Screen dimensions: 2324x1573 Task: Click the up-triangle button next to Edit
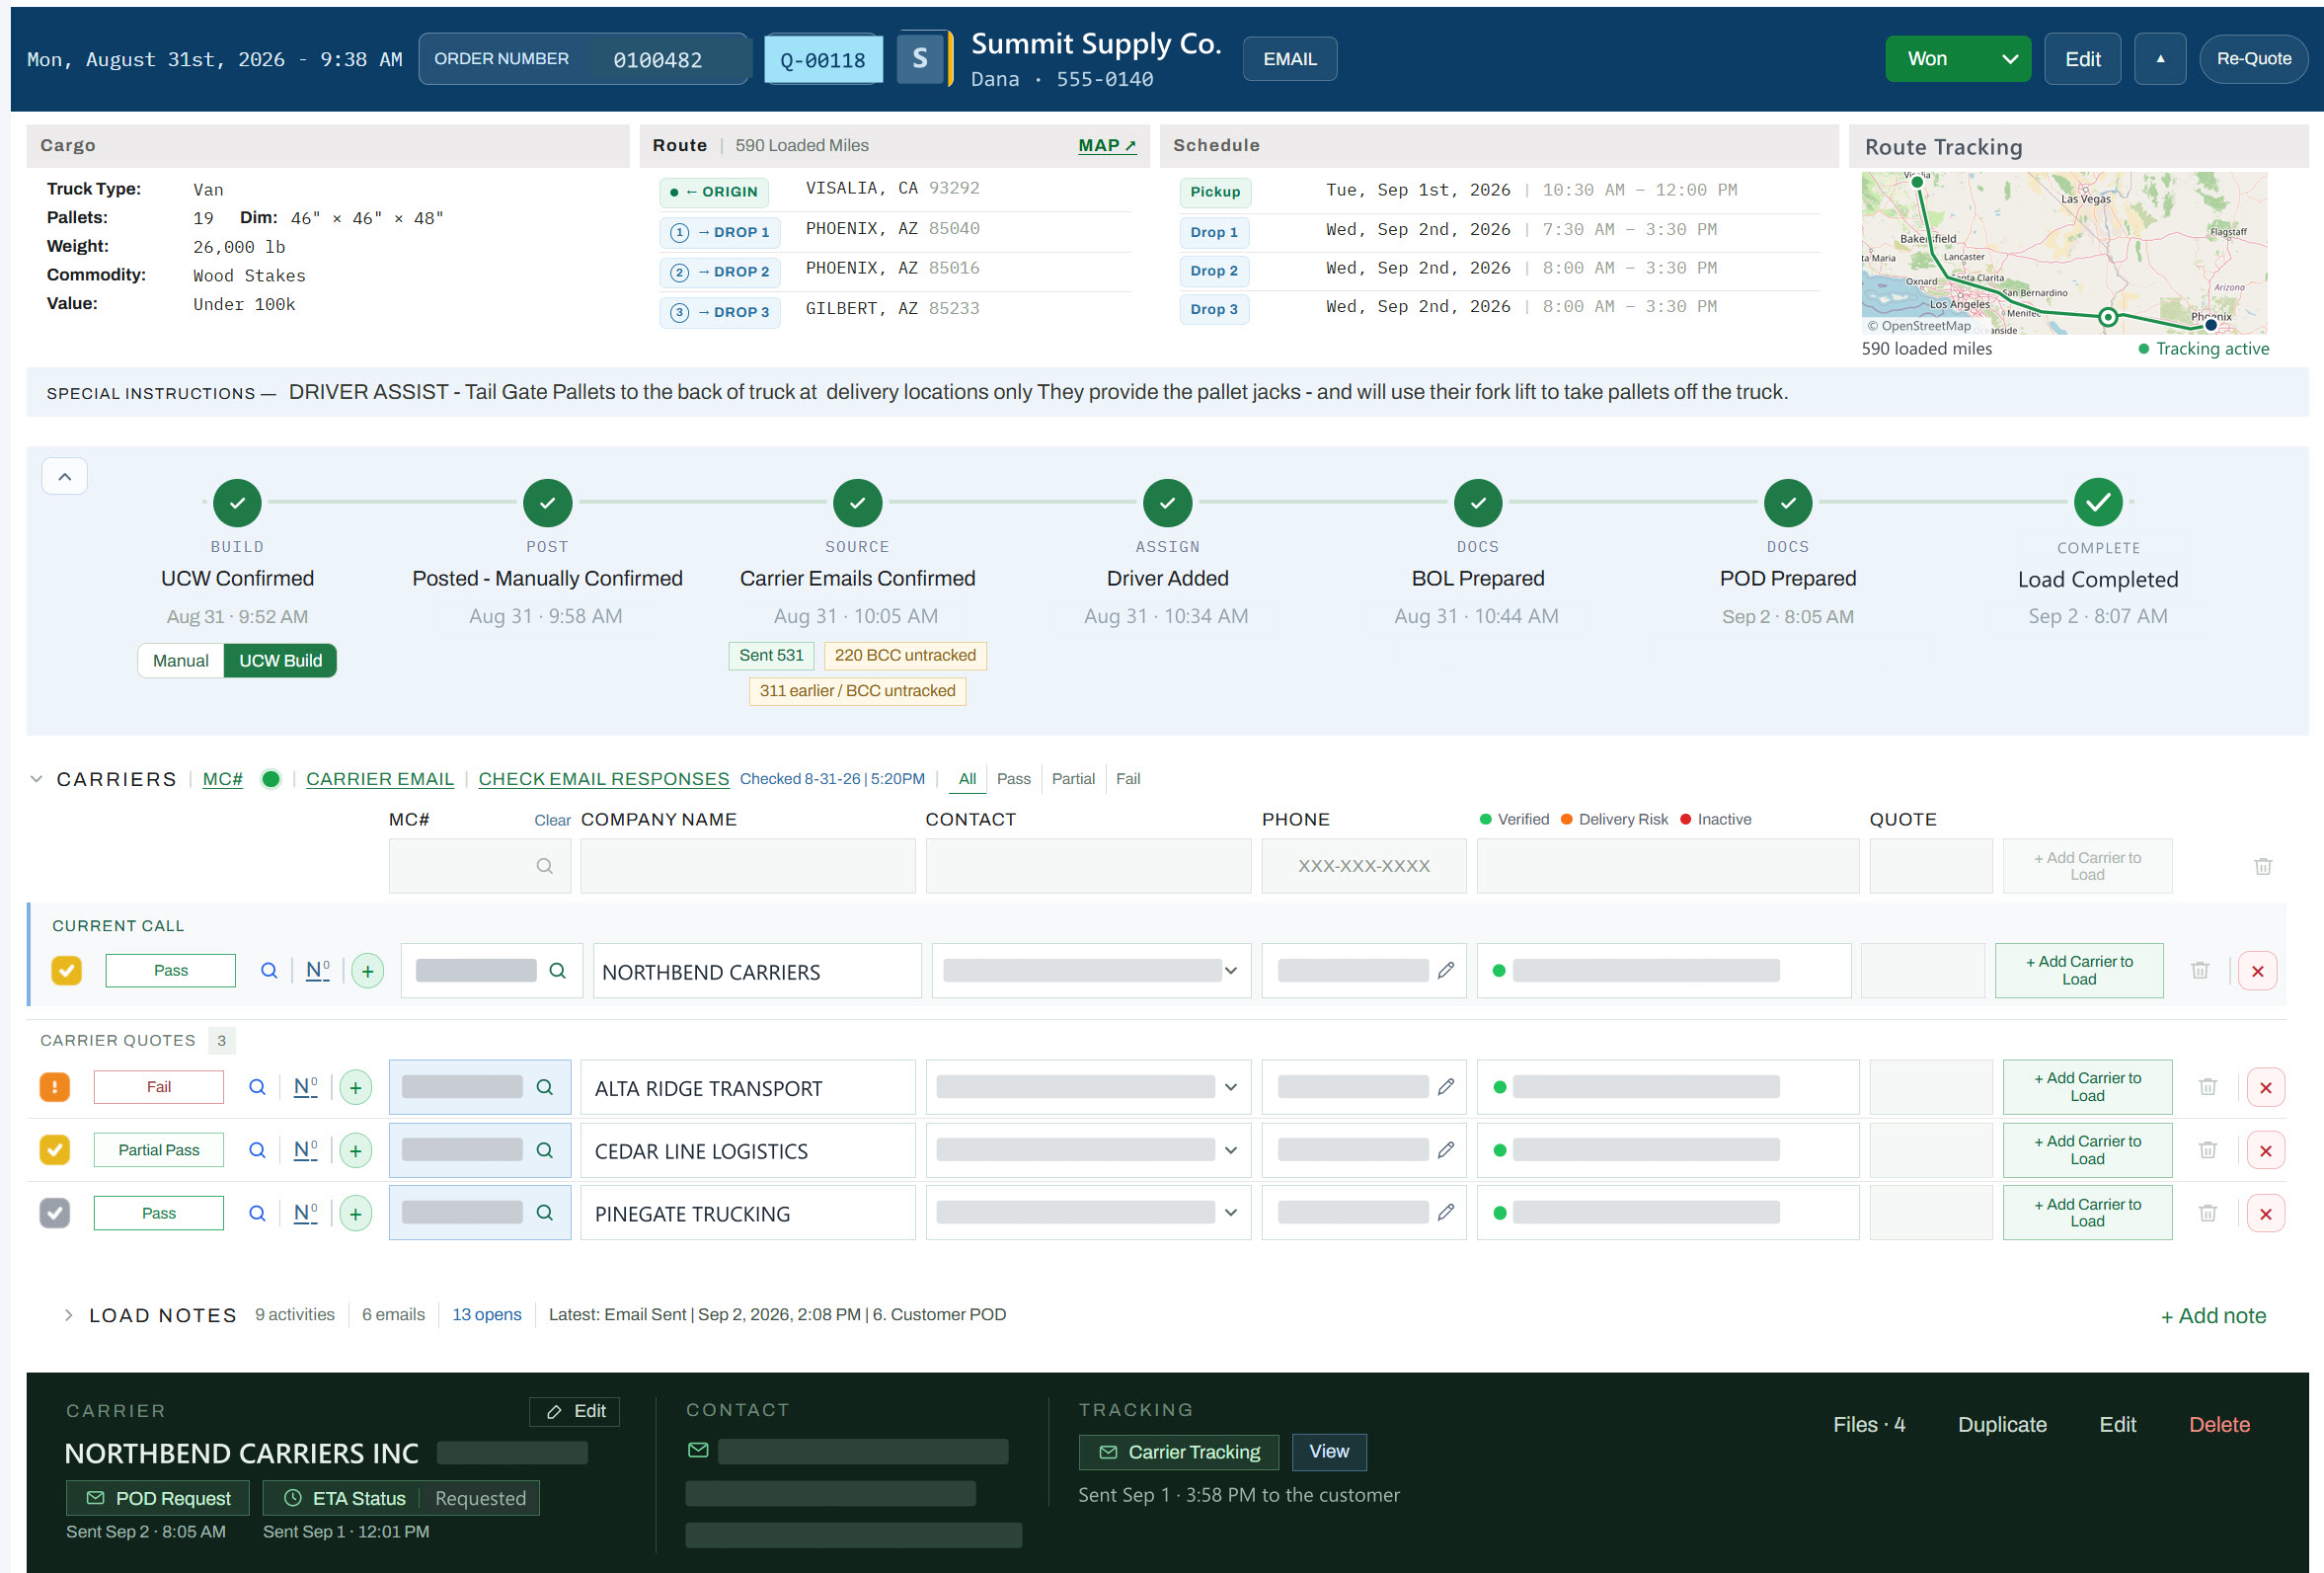tap(2159, 59)
